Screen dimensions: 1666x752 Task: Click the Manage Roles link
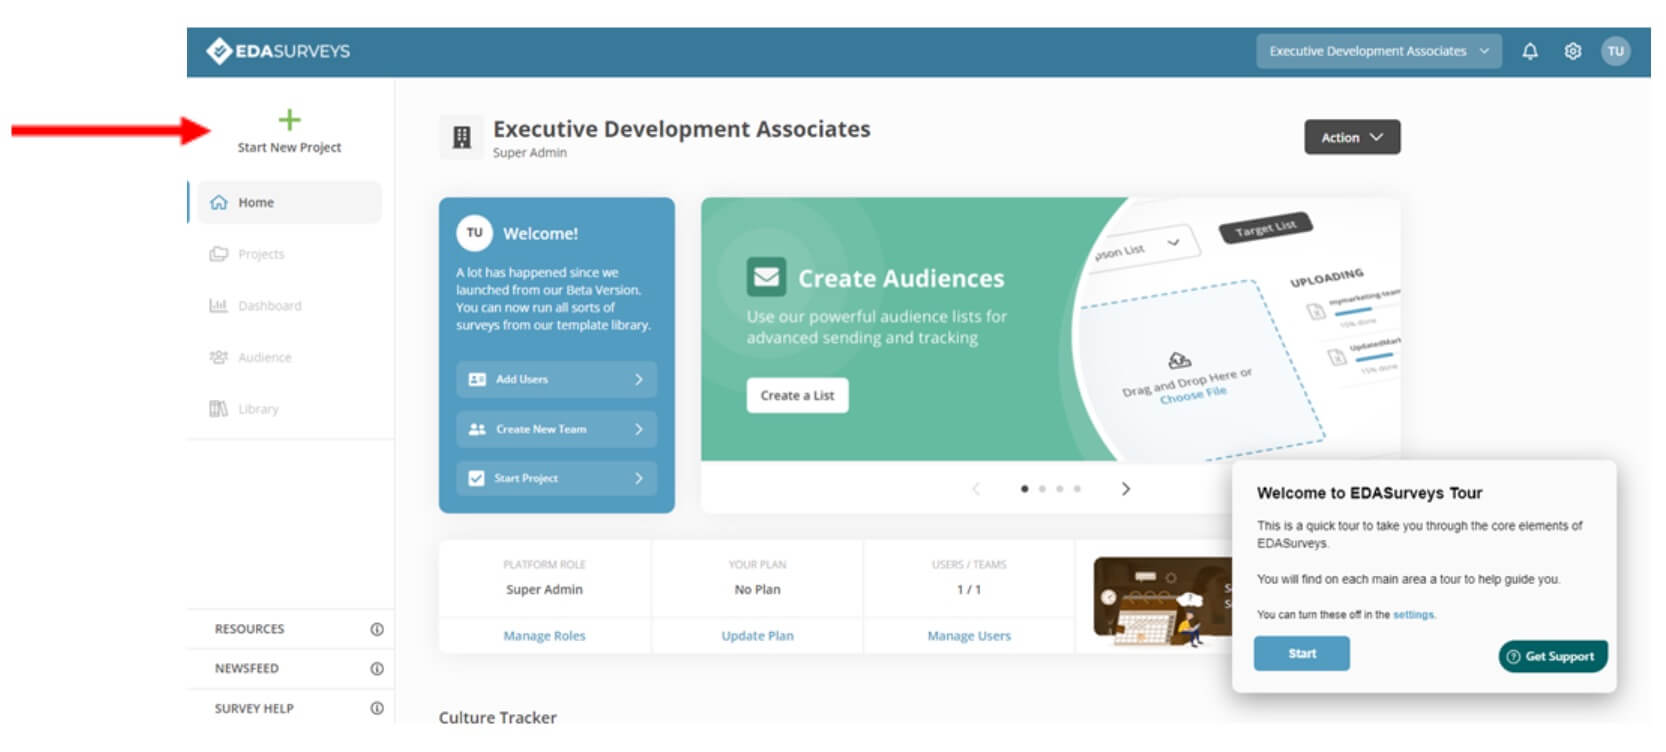[x=544, y=636]
